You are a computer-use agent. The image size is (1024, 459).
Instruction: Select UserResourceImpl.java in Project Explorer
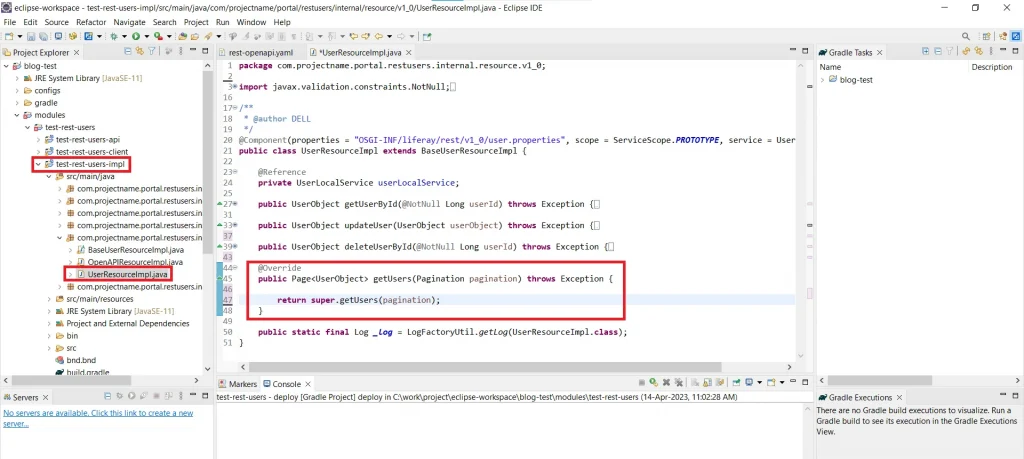127,274
